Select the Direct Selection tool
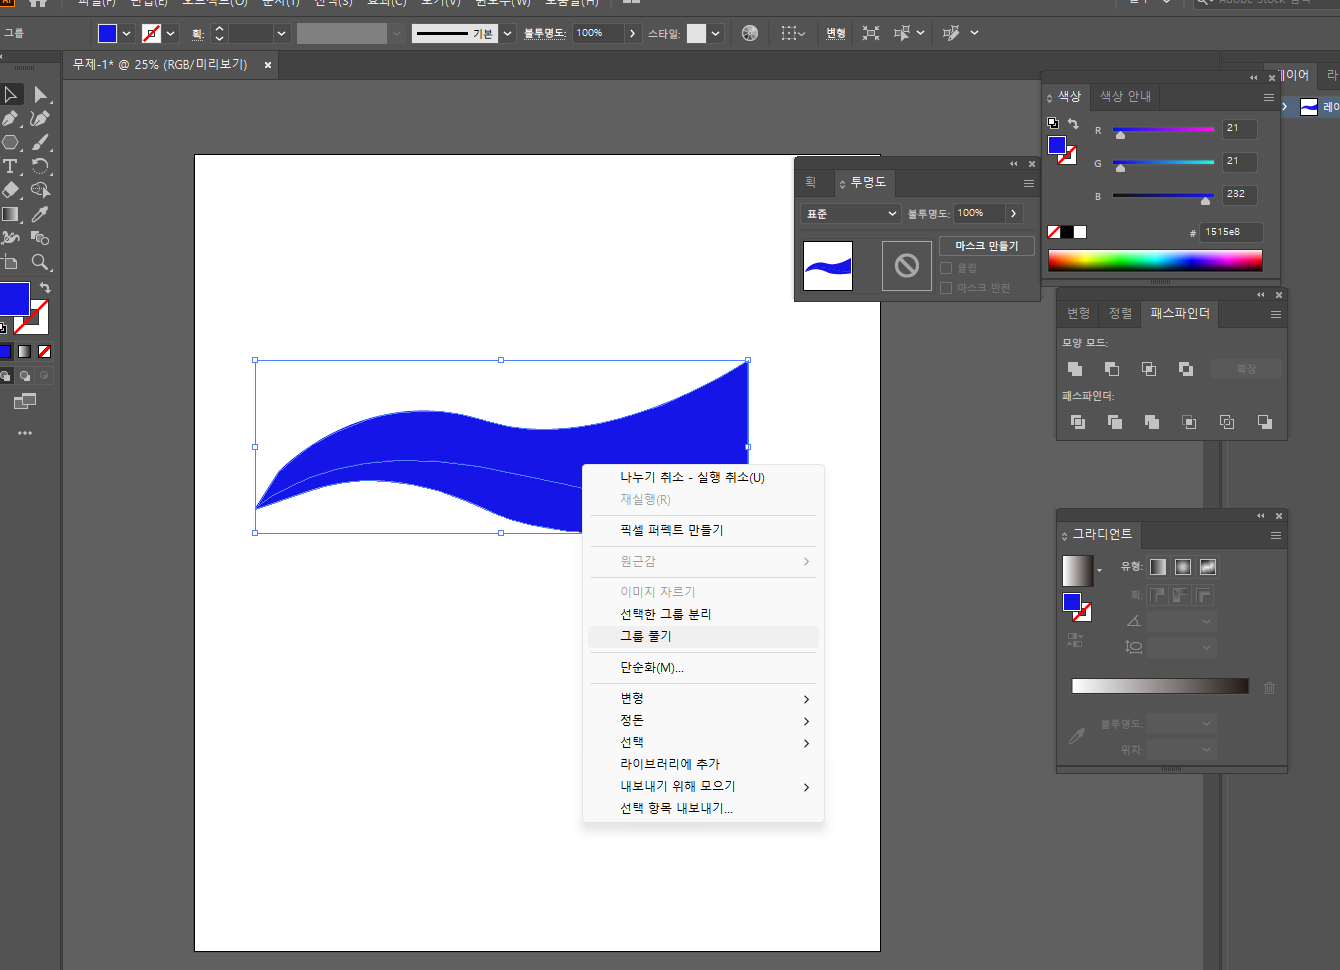This screenshot has width=1340, height=970. pyautogui.click(x=40, y=94)
